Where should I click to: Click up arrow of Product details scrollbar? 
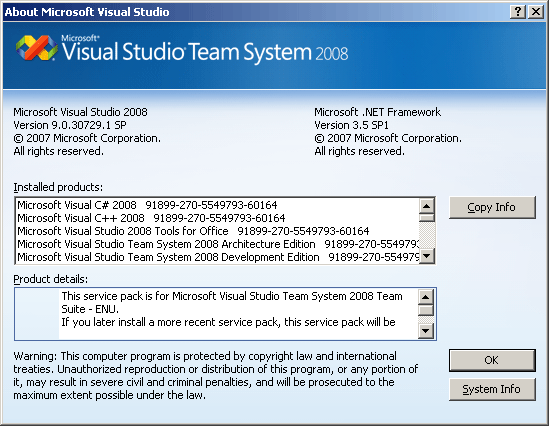pos(426,298)
